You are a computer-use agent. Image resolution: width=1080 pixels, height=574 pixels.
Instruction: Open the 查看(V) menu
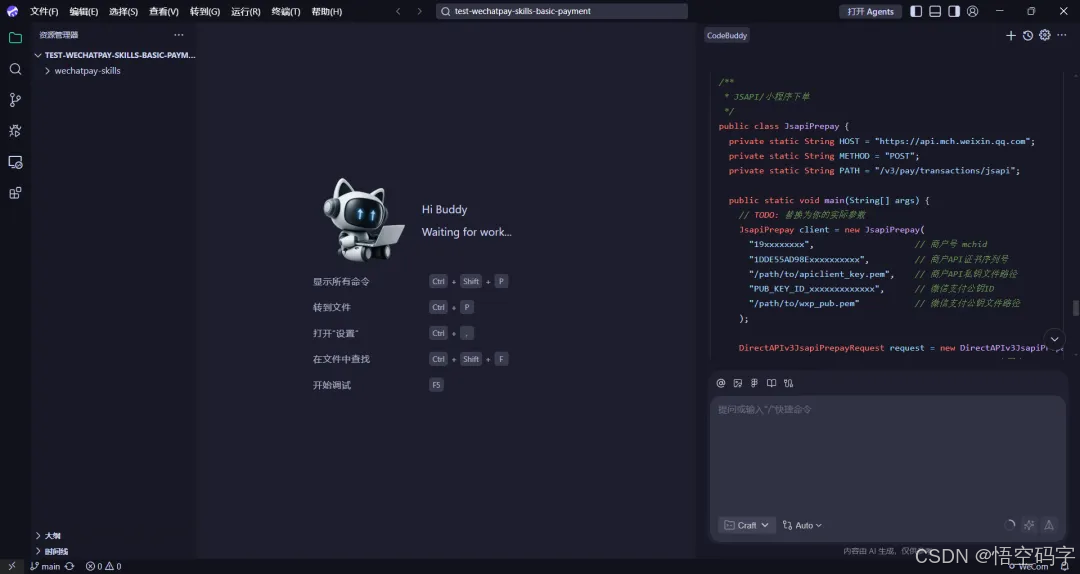164,11
